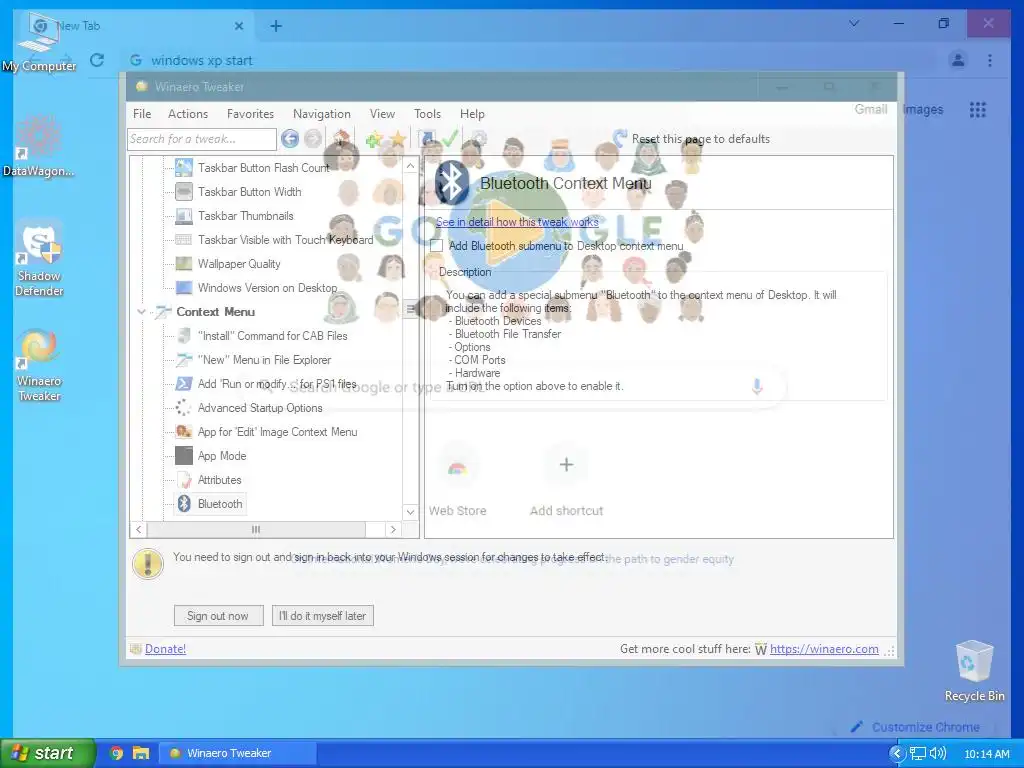The width and height of the screenshot is (1024, 768).
Task: Open the Google apps grid in Chrome
Action: click(978, 110)
